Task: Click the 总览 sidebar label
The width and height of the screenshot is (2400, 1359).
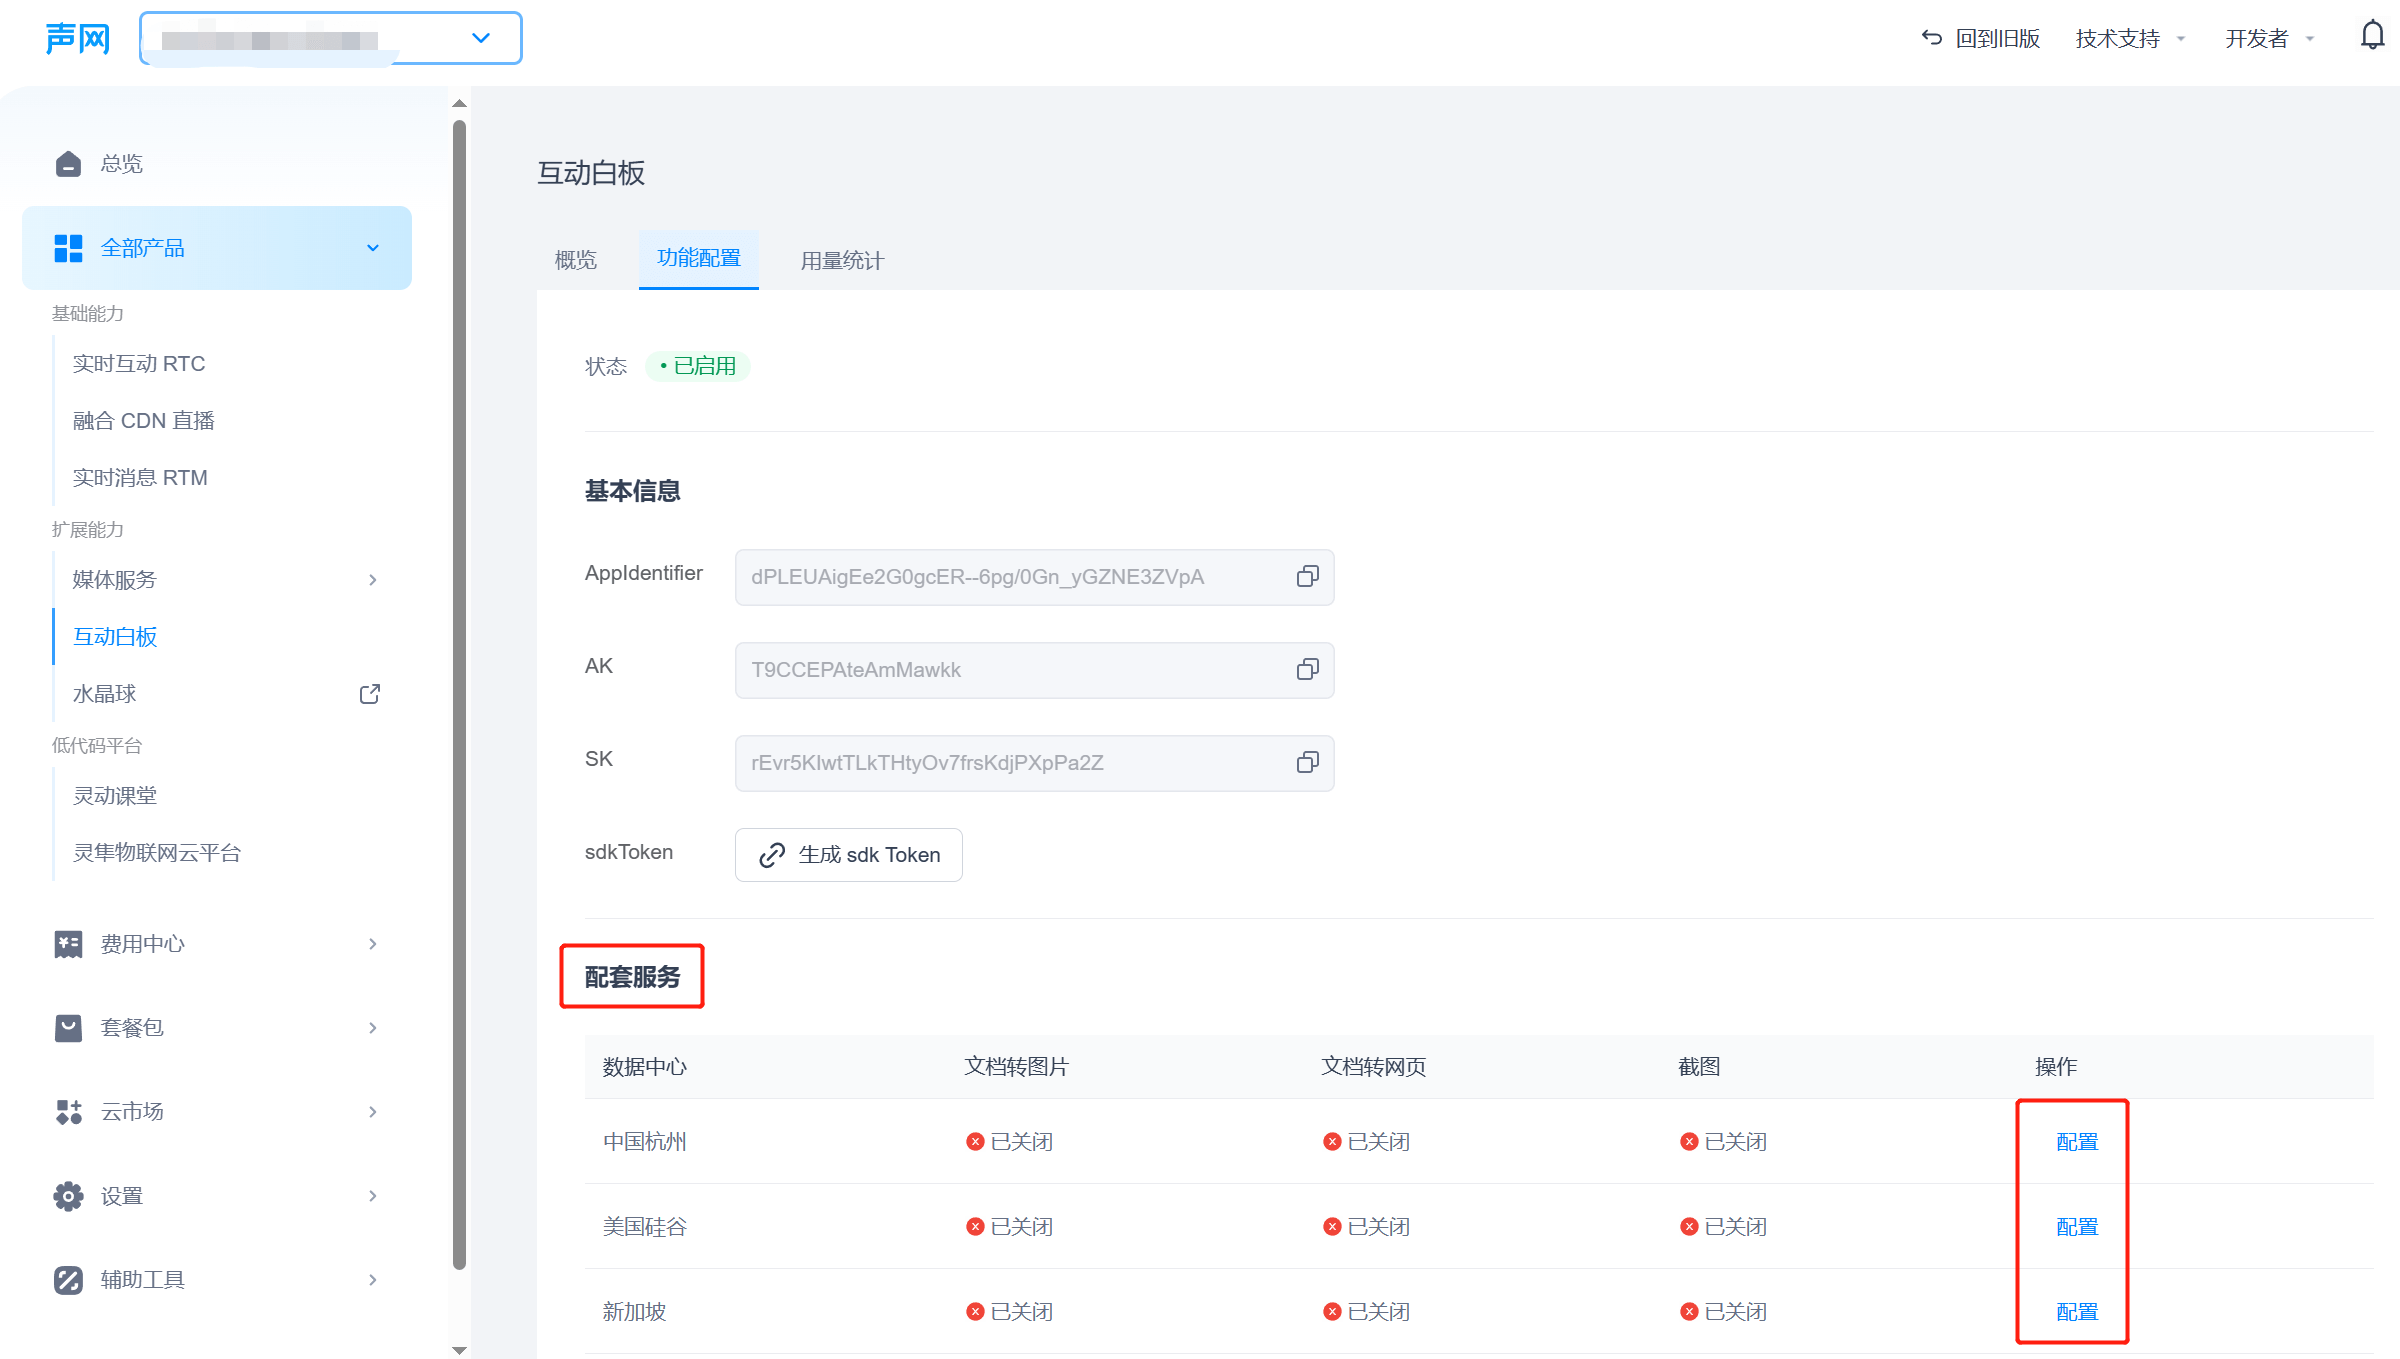Action: coord(122,163)
